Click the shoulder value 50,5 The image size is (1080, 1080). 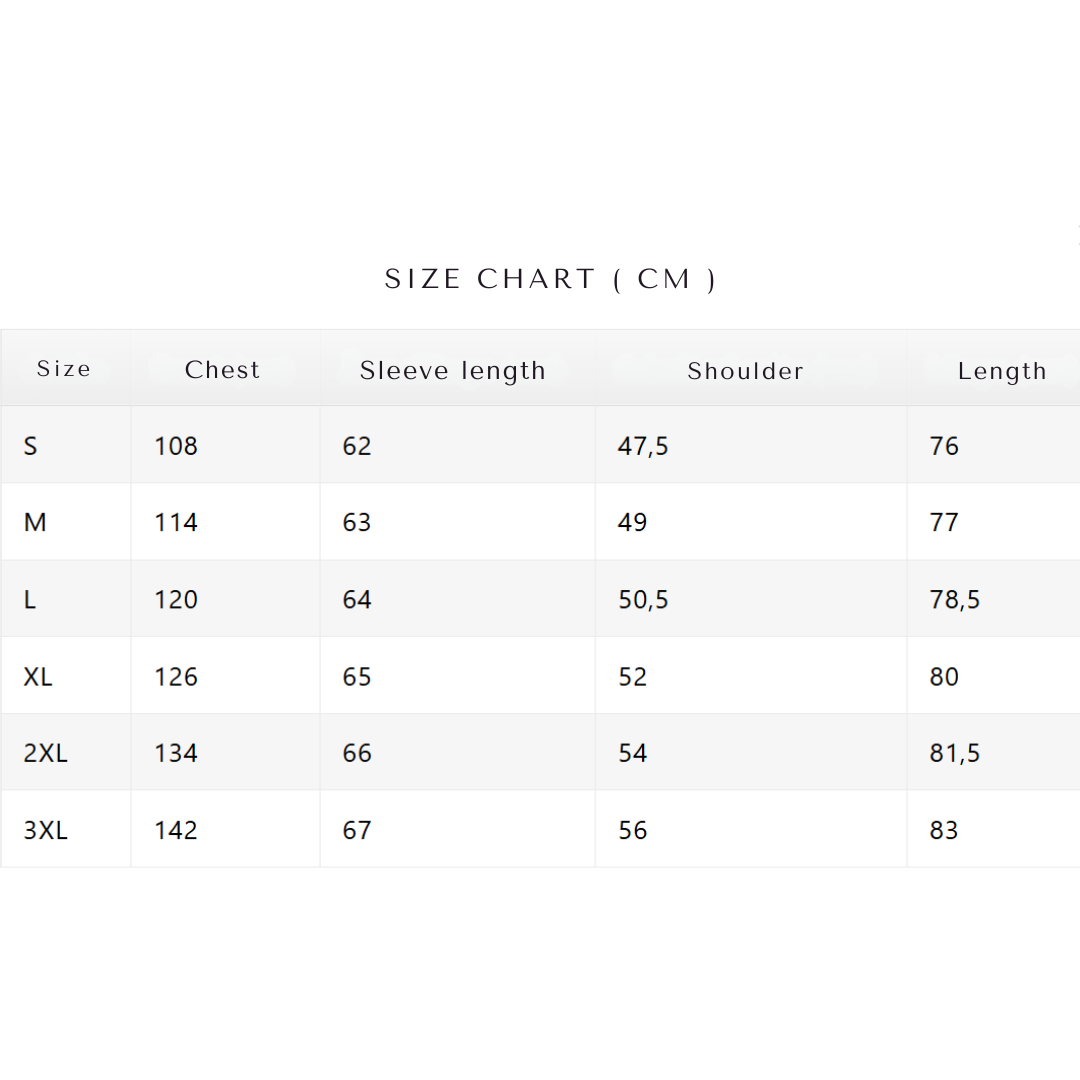[643, 600]
